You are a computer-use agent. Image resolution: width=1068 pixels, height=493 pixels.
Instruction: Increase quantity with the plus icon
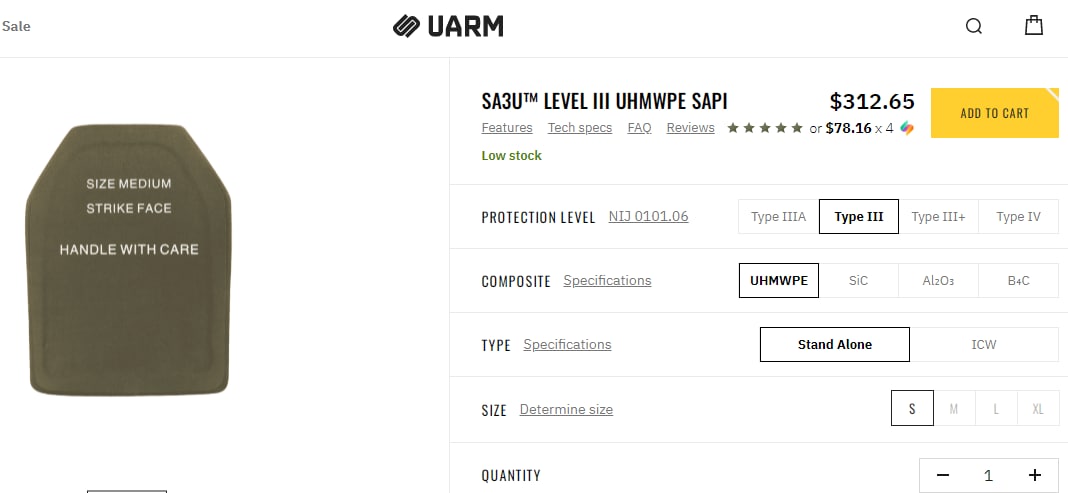point(1035,475)
